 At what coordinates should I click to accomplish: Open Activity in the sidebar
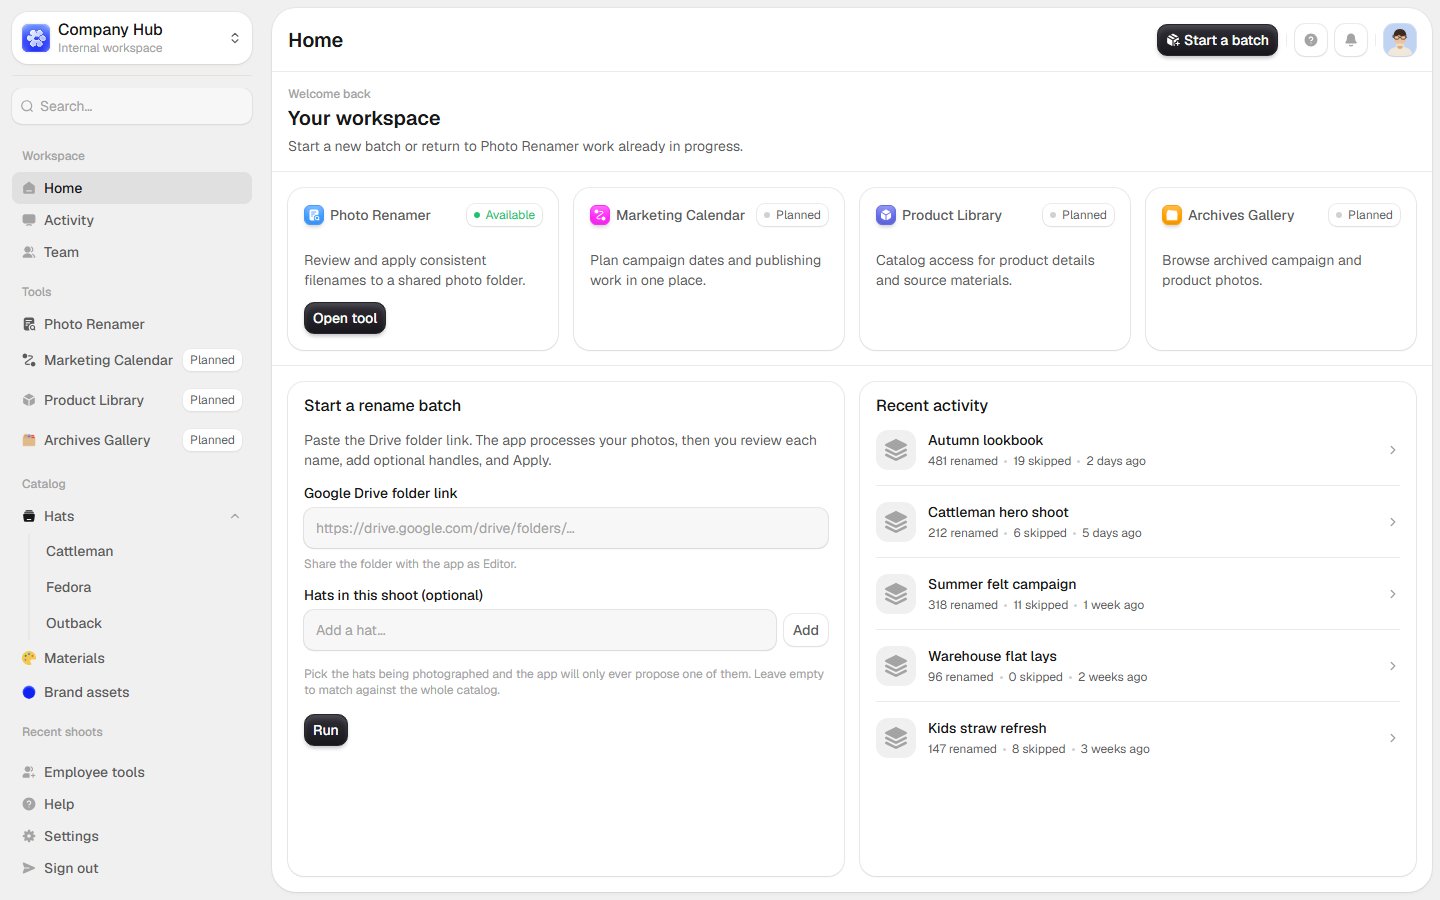132,220
